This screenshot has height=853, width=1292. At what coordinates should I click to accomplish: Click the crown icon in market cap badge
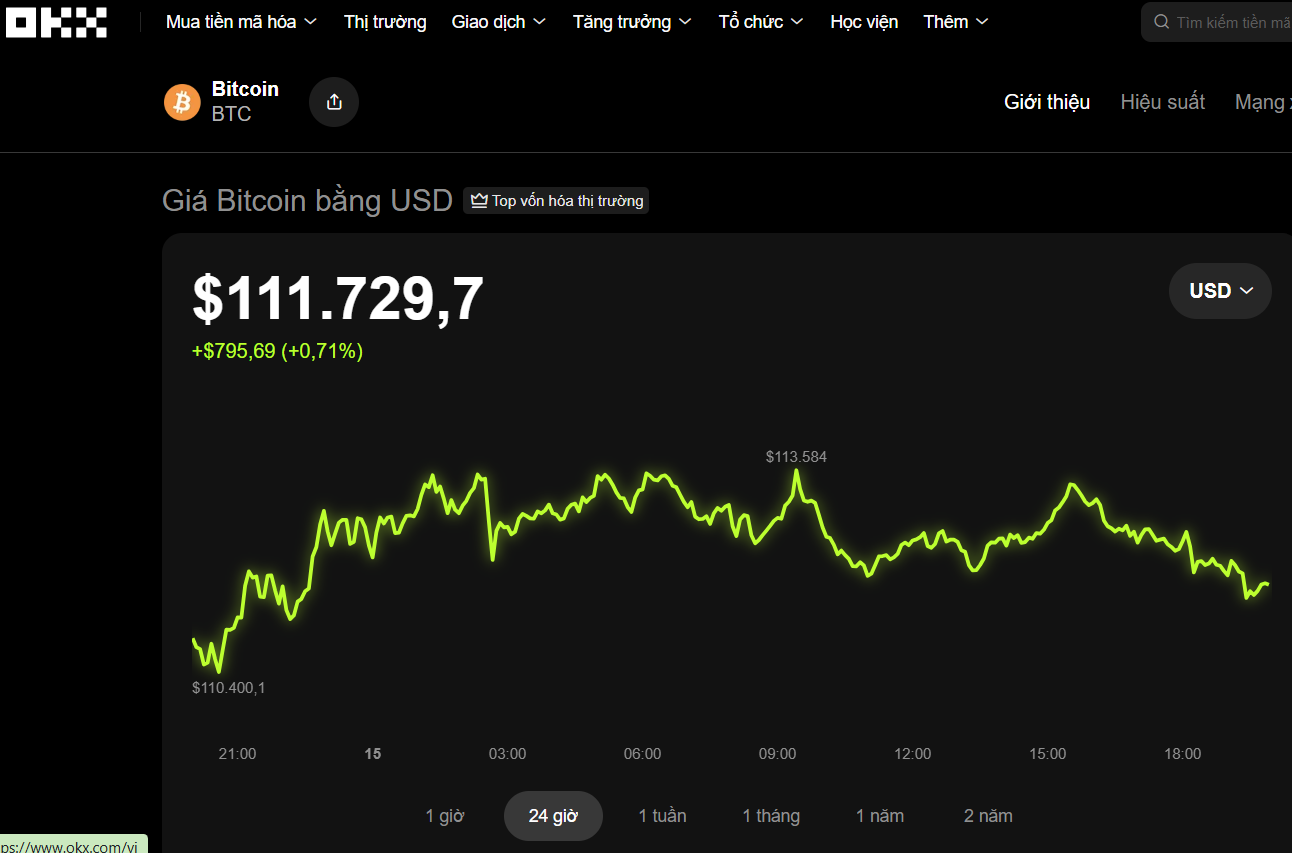click(479, 201)
